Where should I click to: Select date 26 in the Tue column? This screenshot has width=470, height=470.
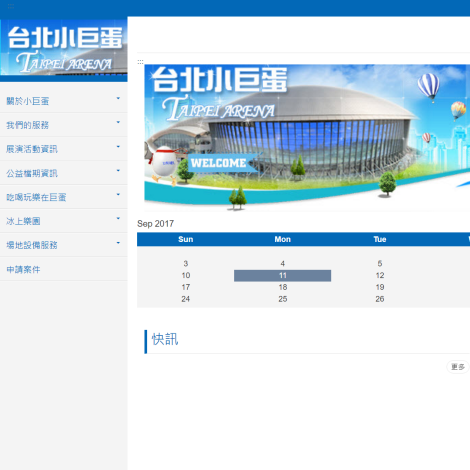(380, 299)
